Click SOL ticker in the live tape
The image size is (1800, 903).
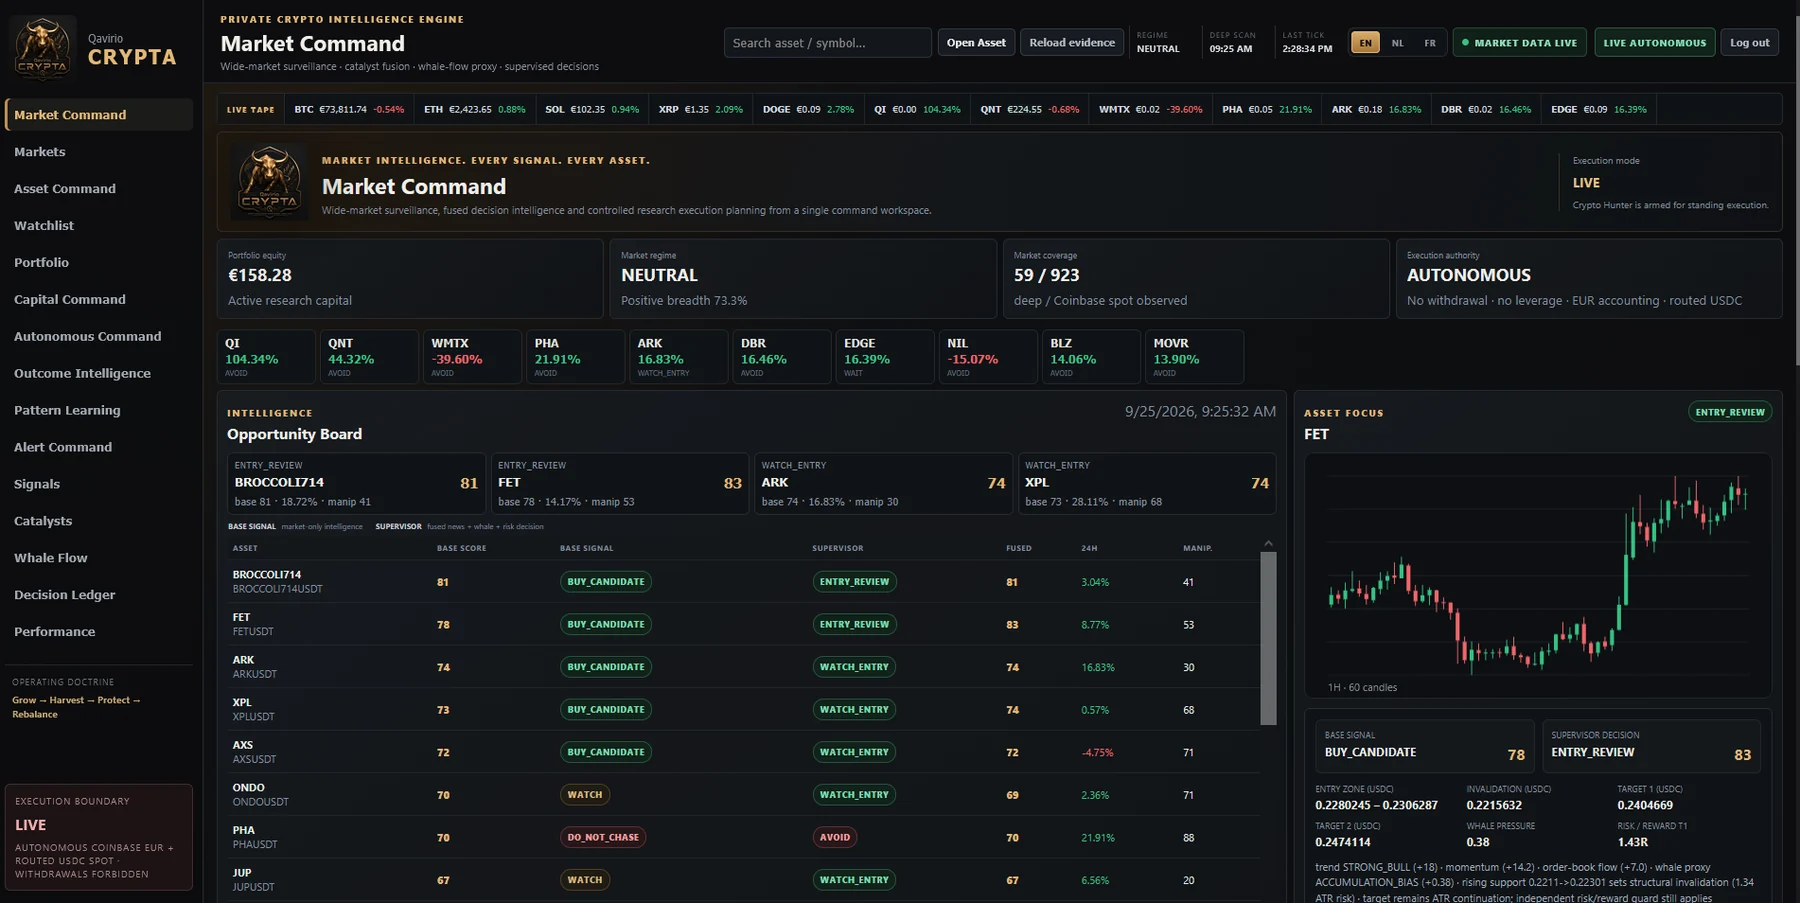click(592, 110)
